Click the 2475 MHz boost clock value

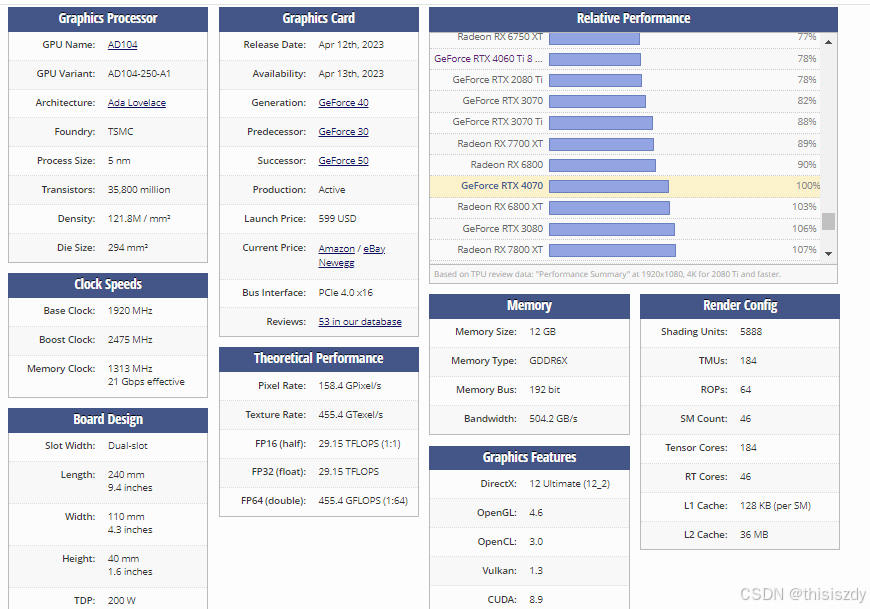(130, 339)
